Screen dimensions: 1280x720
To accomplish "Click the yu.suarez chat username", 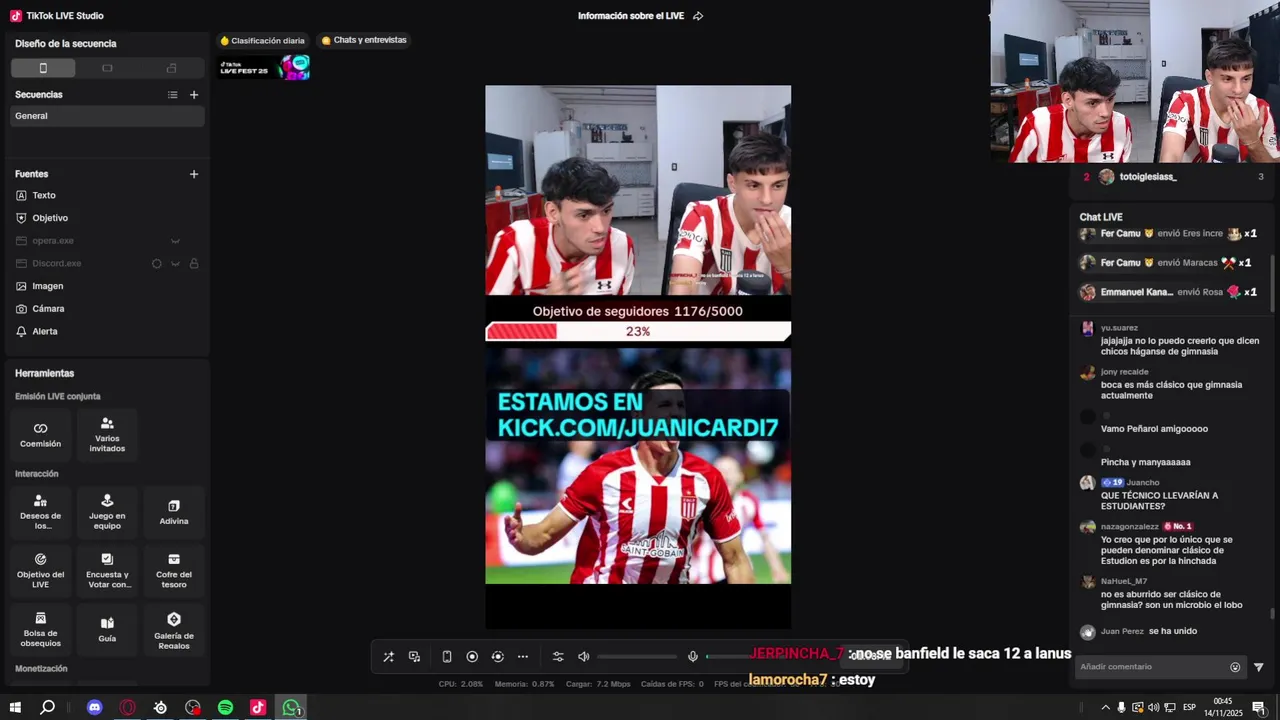I will [1119, 328].
